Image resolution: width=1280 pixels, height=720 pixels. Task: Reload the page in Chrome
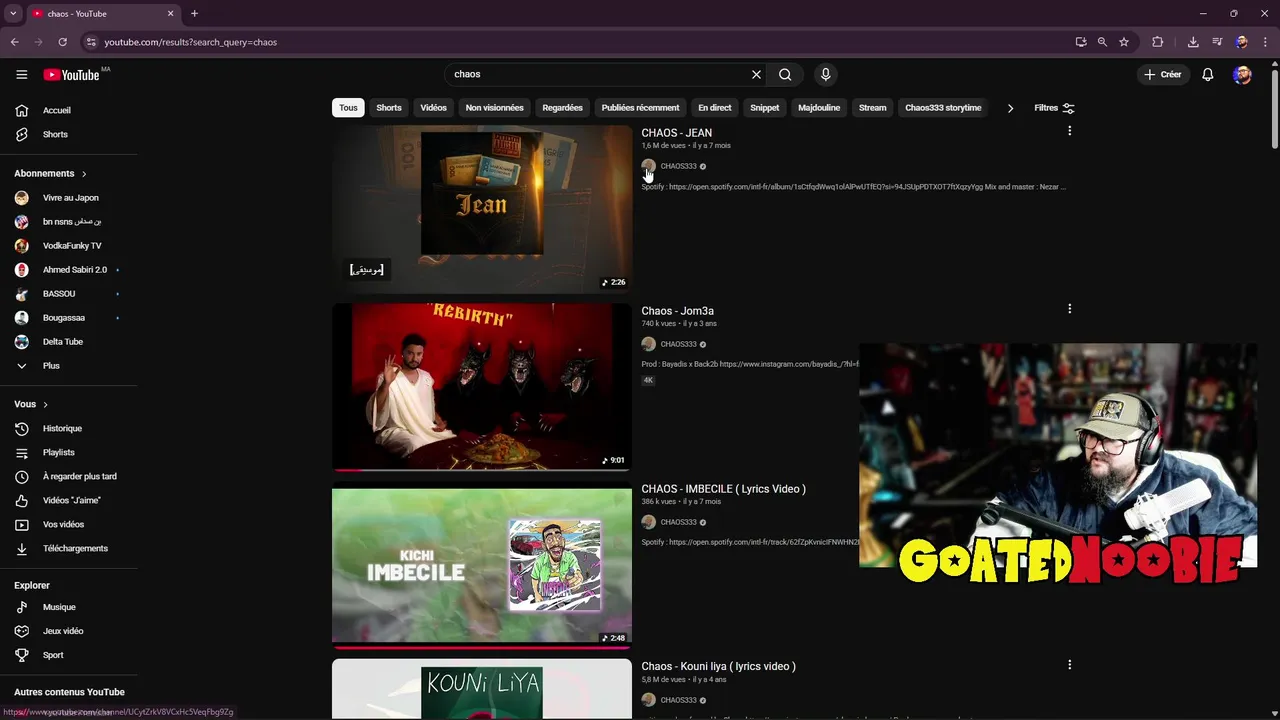[62, 42]
